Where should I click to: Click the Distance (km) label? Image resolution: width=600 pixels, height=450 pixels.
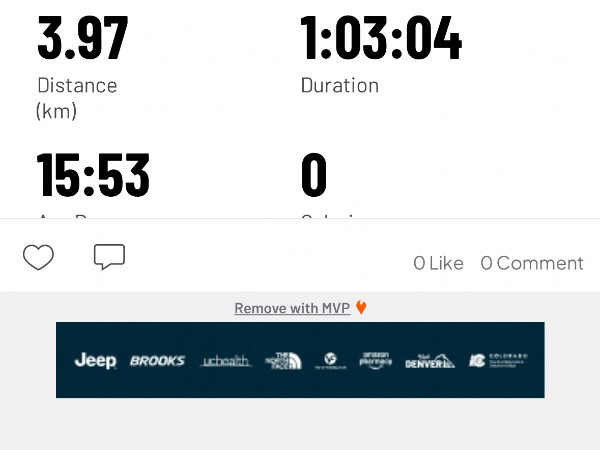point(77,98)
